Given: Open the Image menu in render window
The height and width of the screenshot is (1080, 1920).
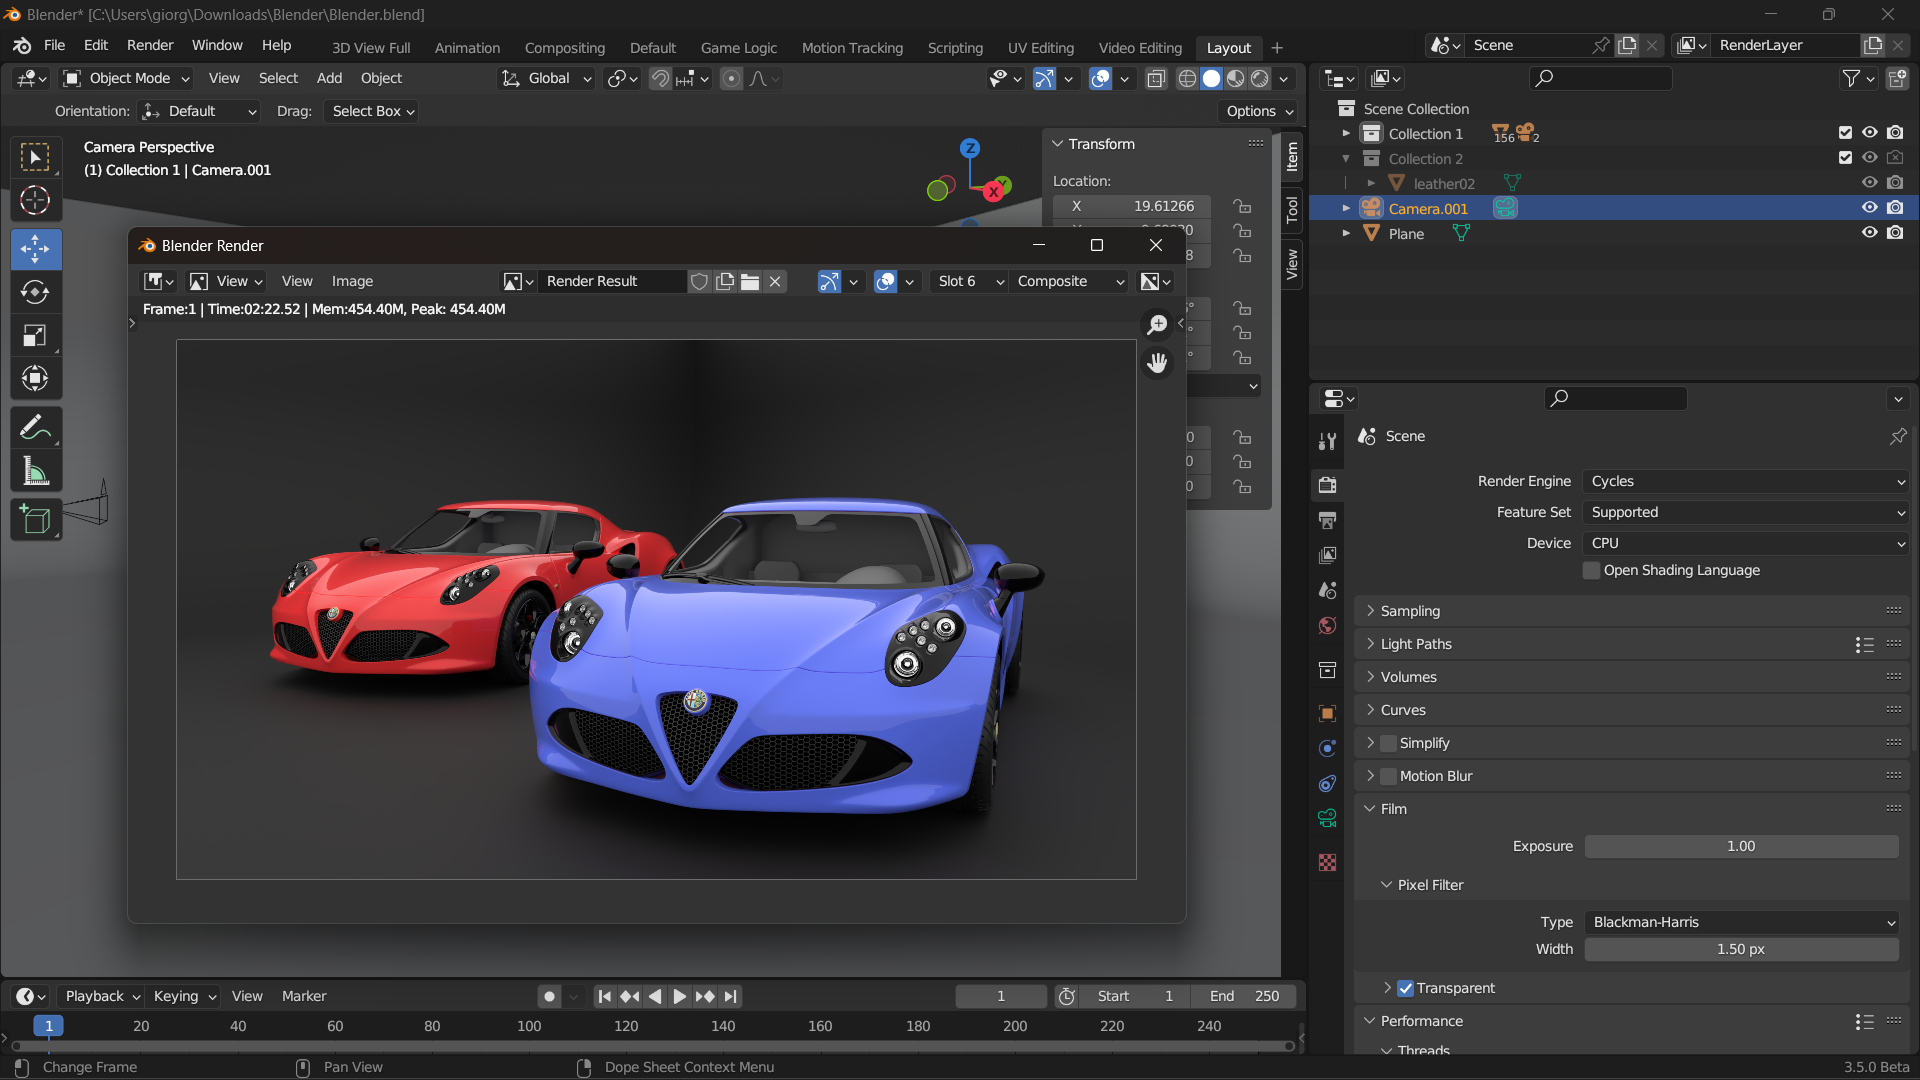Looking at the screenshot, I should point(352,281).
